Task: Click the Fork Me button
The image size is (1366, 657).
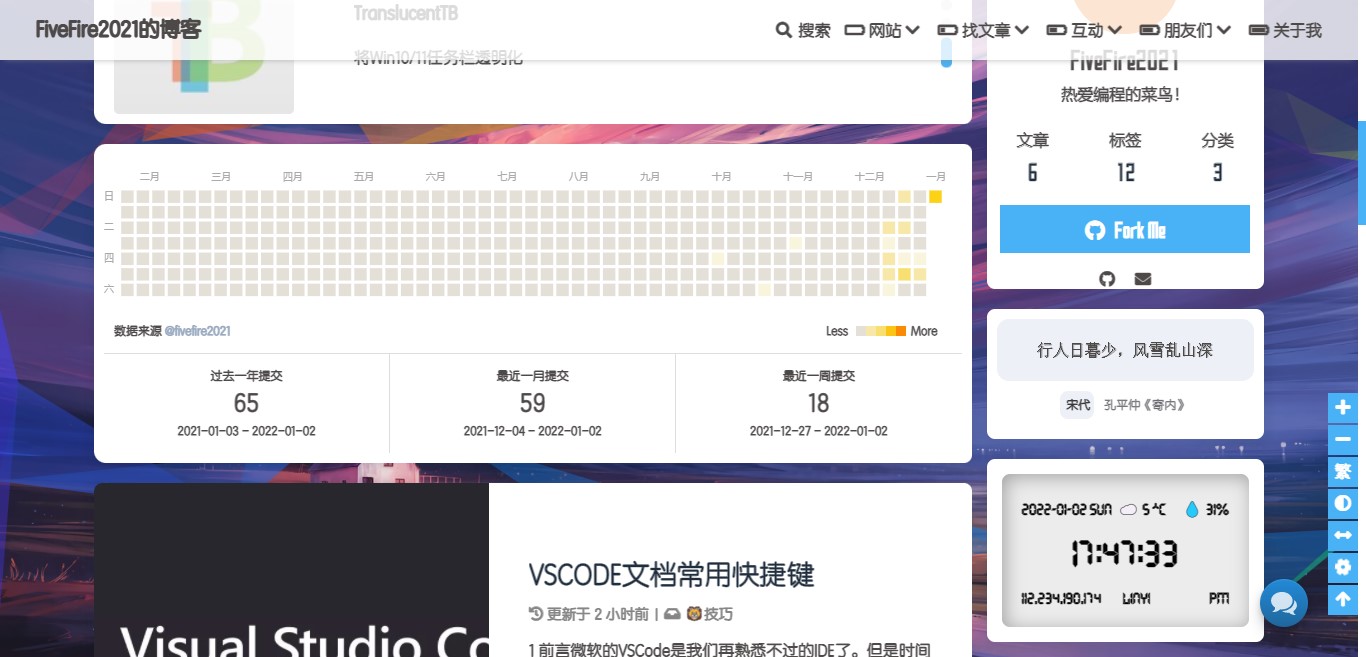Action: tap(1125, 229)
